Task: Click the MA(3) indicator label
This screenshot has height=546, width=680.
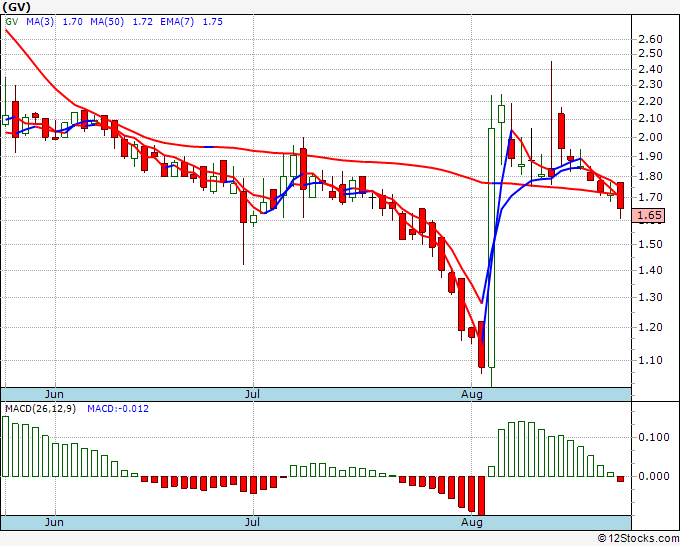Action: (x=40, y=22)
